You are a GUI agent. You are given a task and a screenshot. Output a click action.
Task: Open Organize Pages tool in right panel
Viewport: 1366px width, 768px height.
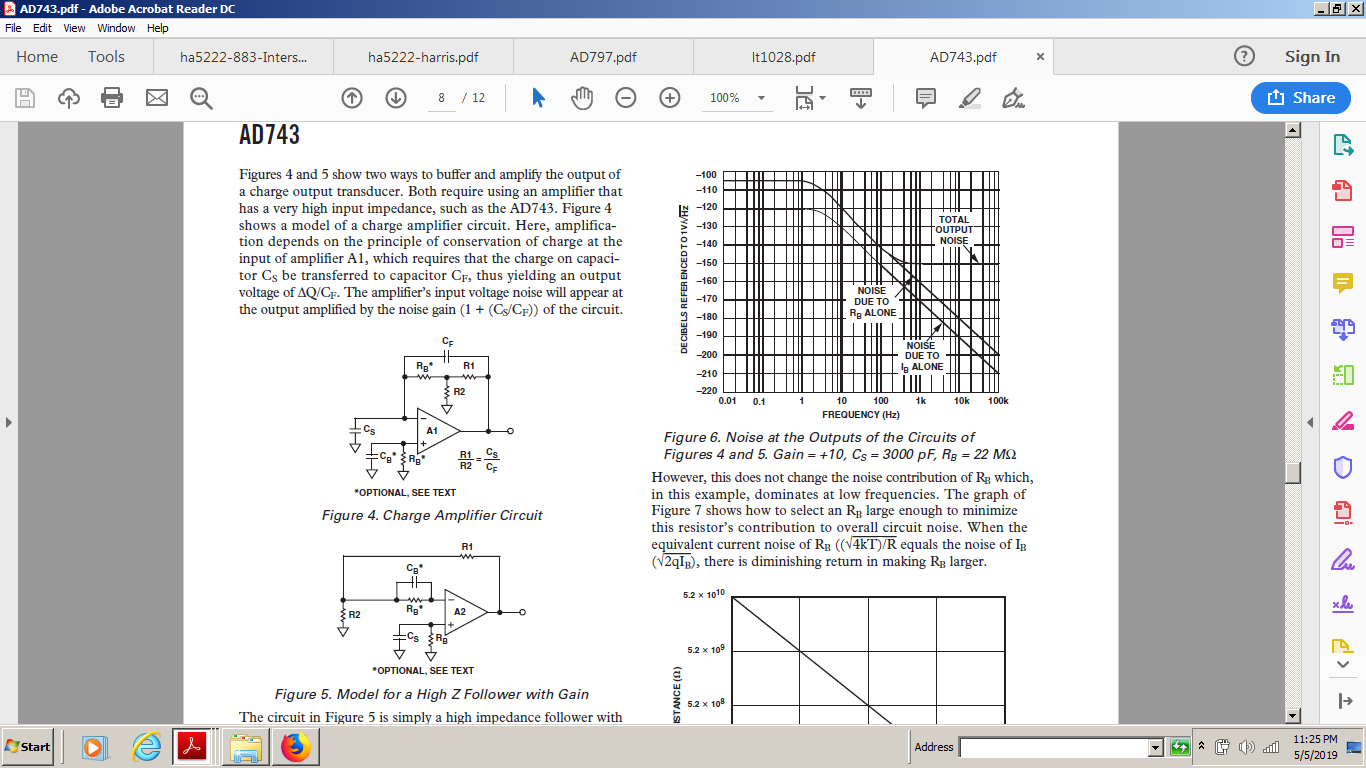tap(1343, 375)
